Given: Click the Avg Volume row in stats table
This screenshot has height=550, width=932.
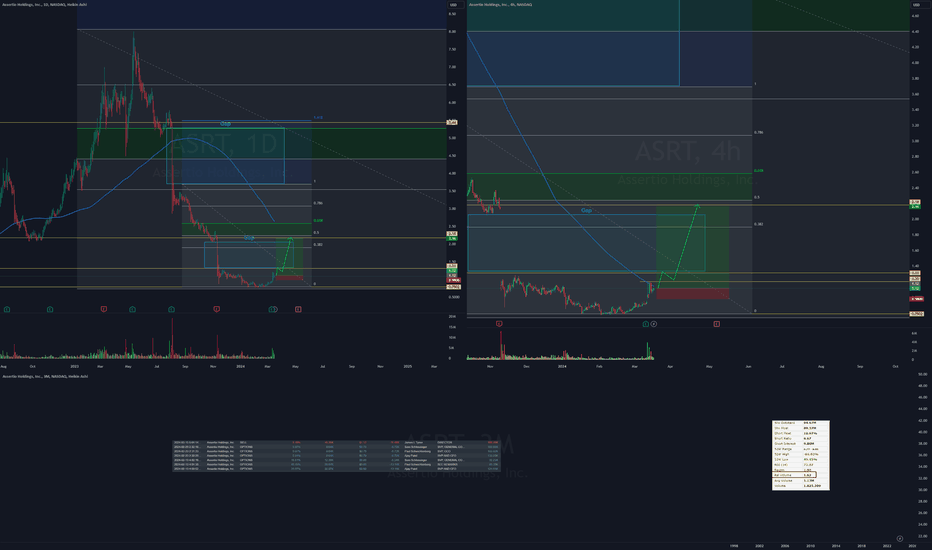Looking at the screenshot, I should [x=801, y=480].
